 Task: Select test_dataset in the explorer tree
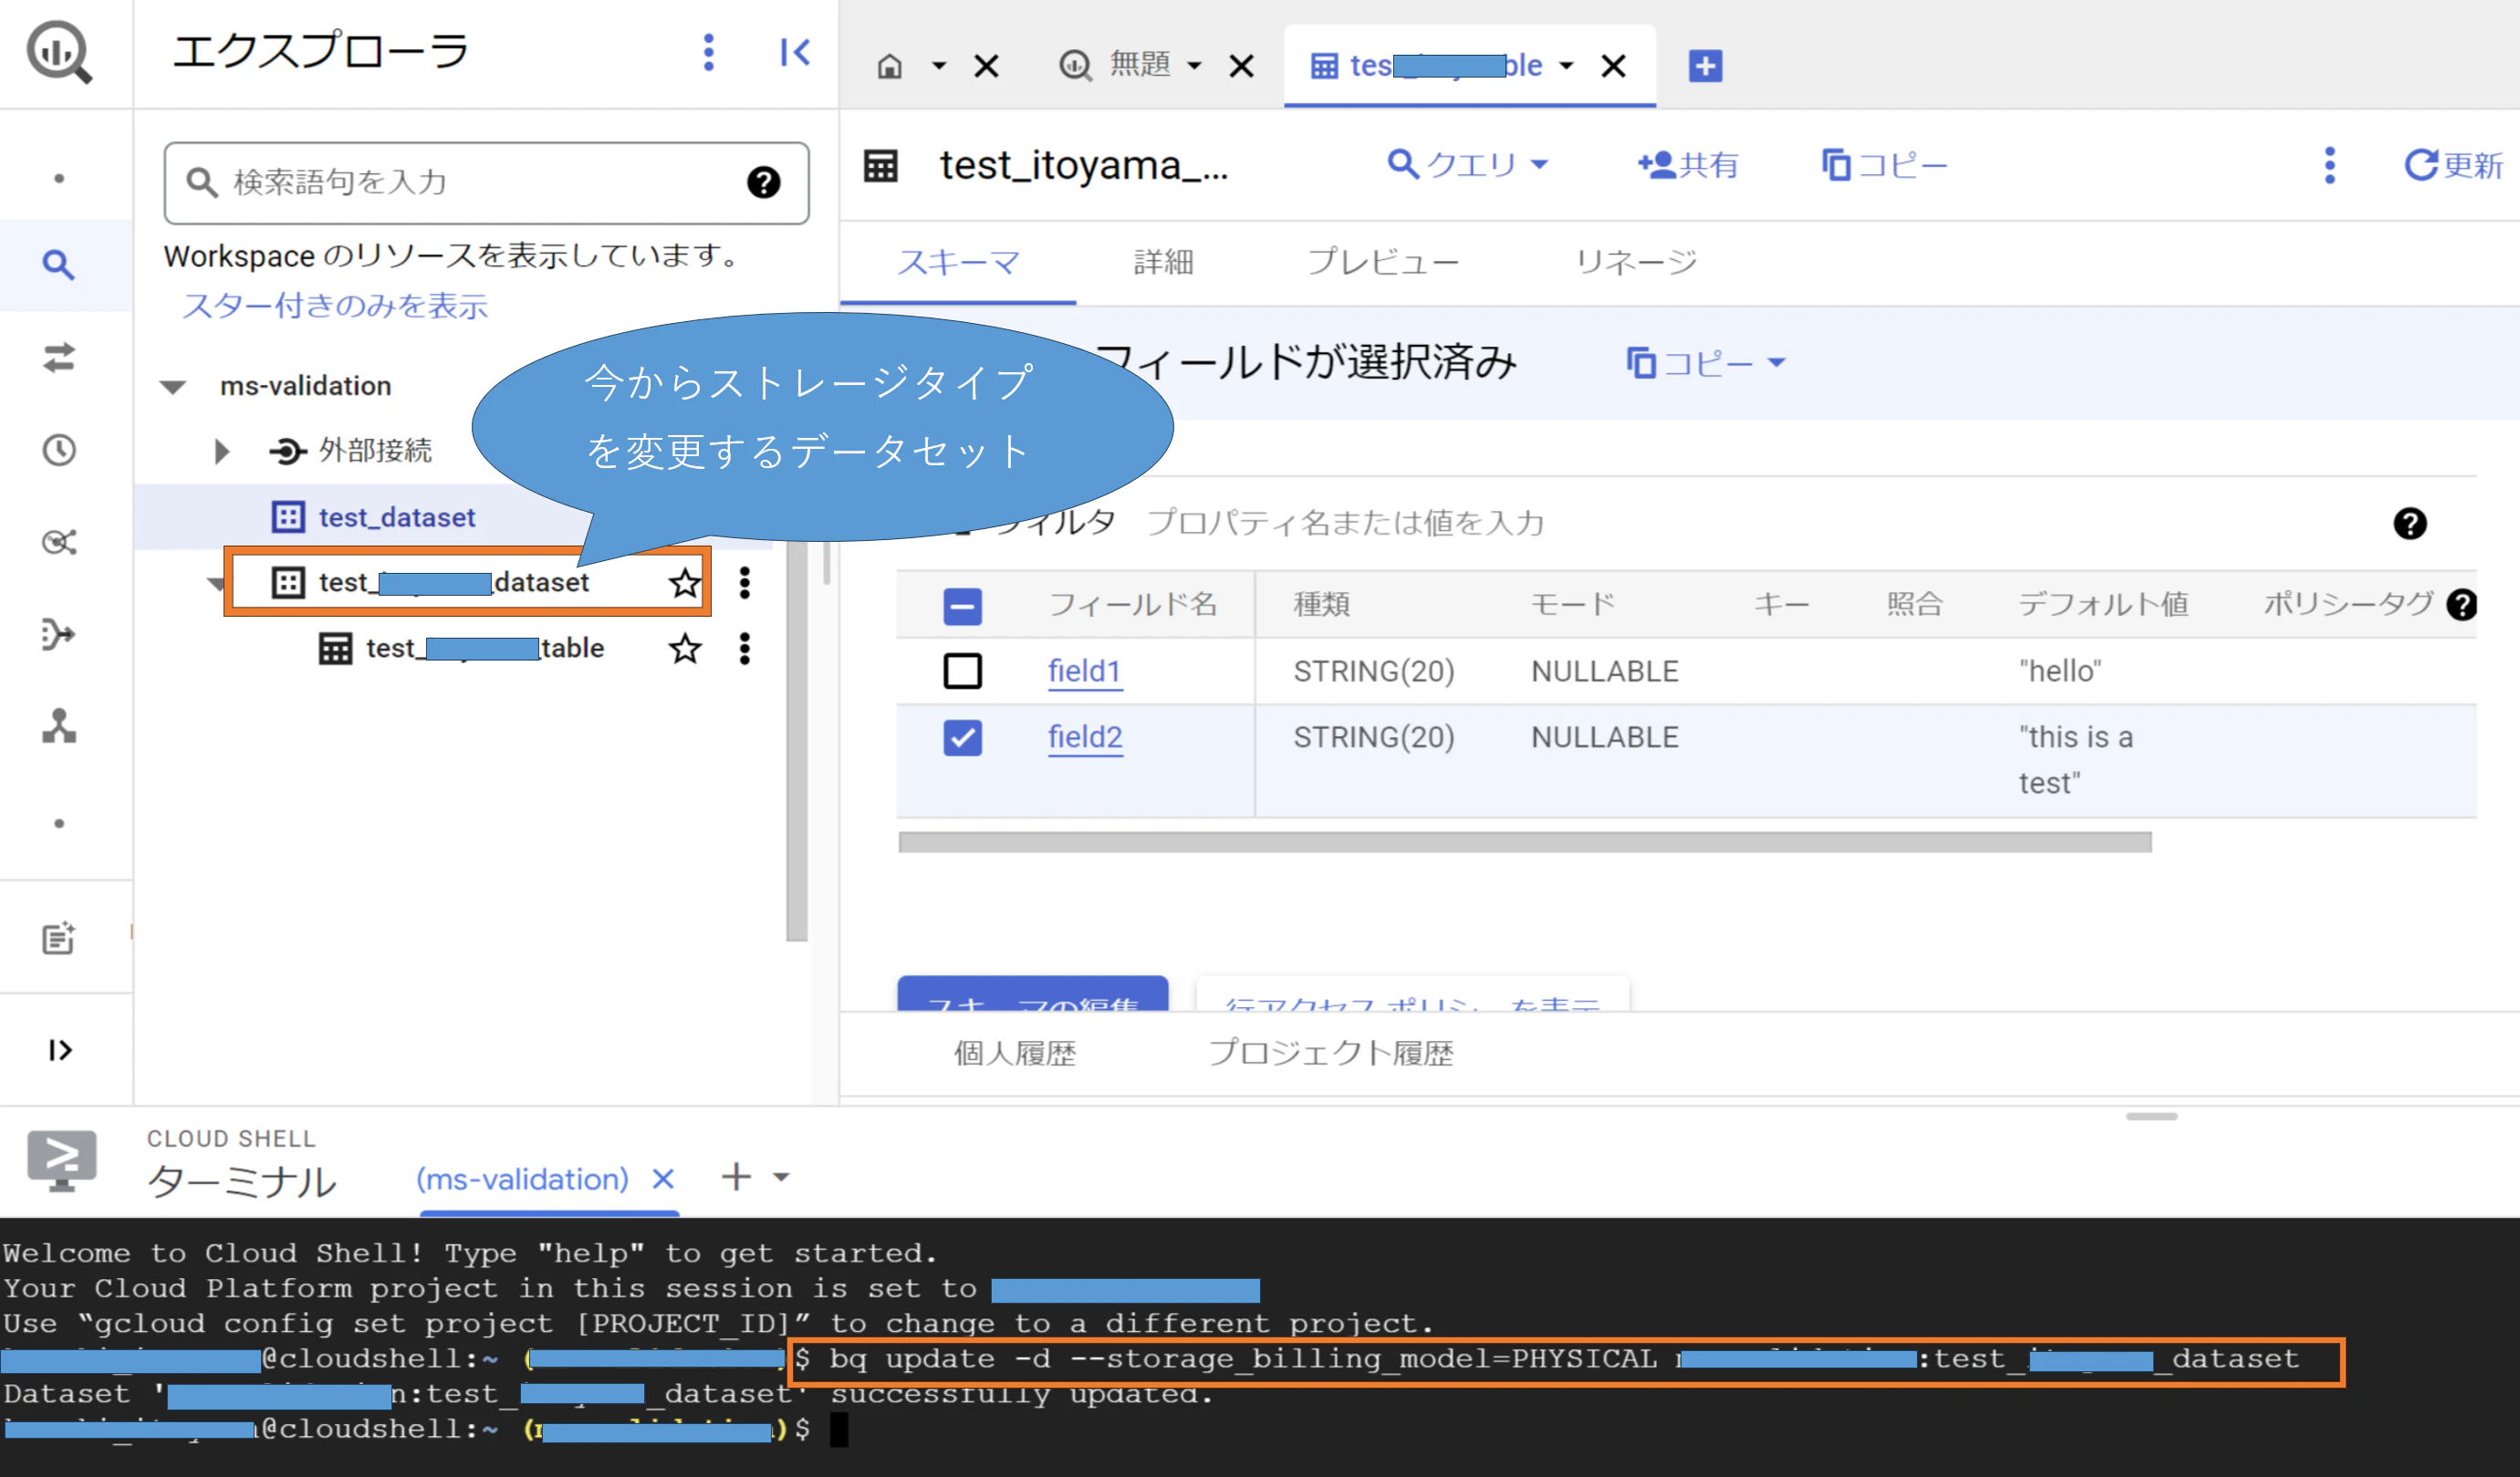pos(397,518)
